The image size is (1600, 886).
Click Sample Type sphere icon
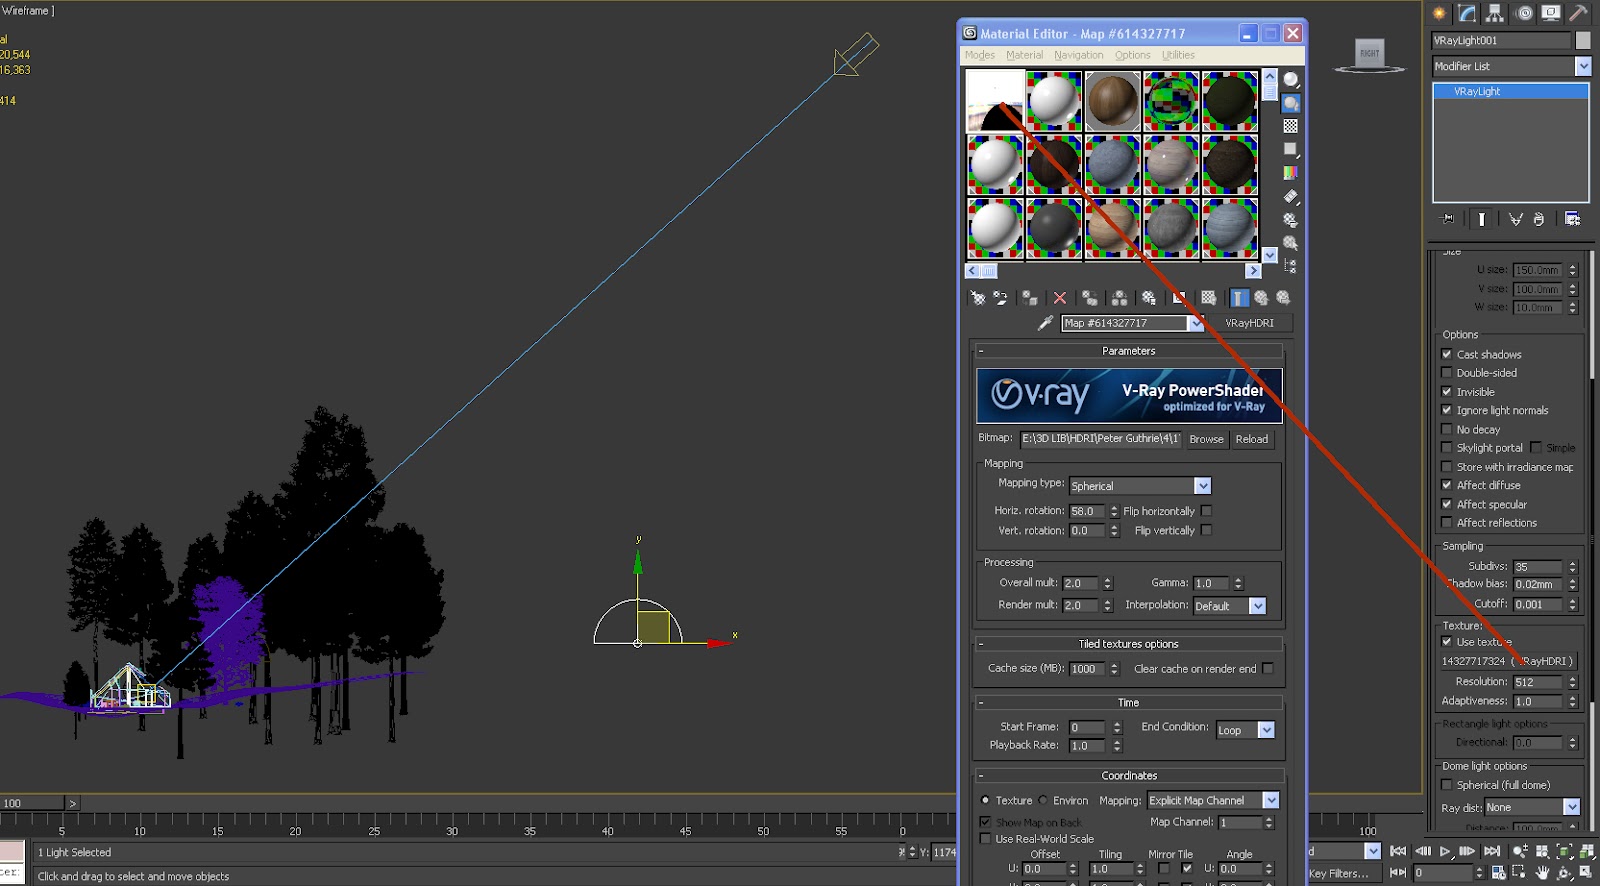tap(1291, 80)
